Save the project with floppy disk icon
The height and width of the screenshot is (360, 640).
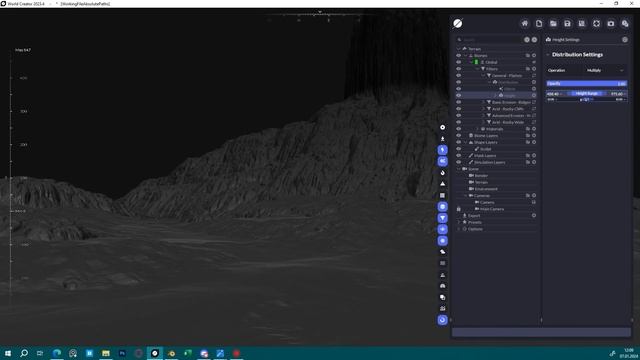coord(567,24)
